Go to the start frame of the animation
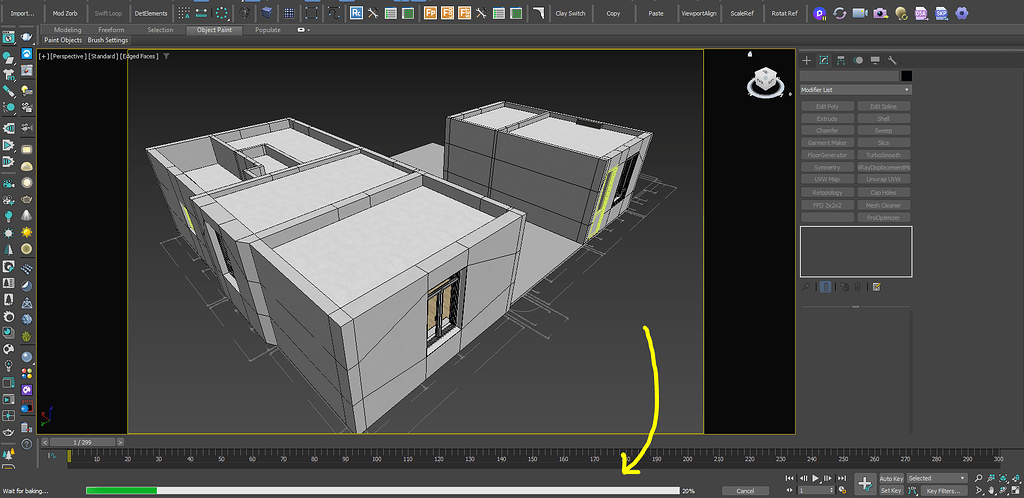This screenshot has width=1024, height=498. [x=790, y=478]
